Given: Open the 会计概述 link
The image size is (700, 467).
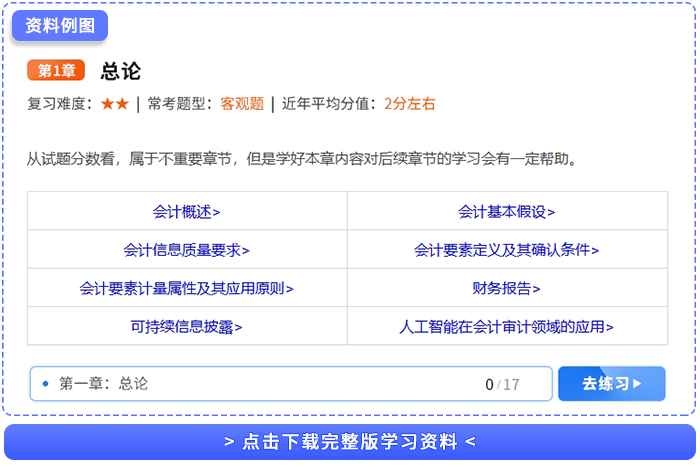Looking at the screenshot, I should (x=187, y=212).
